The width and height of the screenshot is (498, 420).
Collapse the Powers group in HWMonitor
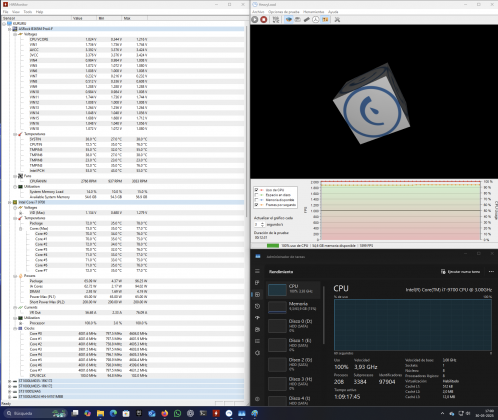click(15, 276)
